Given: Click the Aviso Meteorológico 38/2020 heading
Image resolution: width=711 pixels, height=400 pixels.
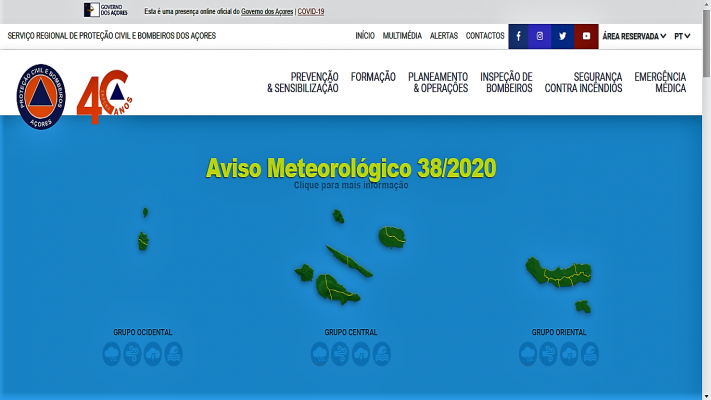Looking at the screenshot, I should point(351,168).
